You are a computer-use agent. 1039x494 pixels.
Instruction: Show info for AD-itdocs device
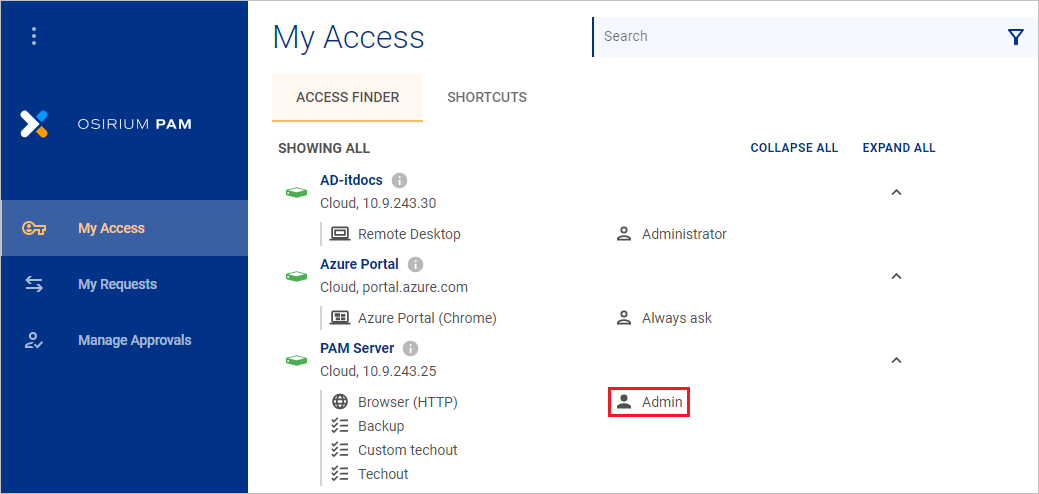click(x=399, y=180)
